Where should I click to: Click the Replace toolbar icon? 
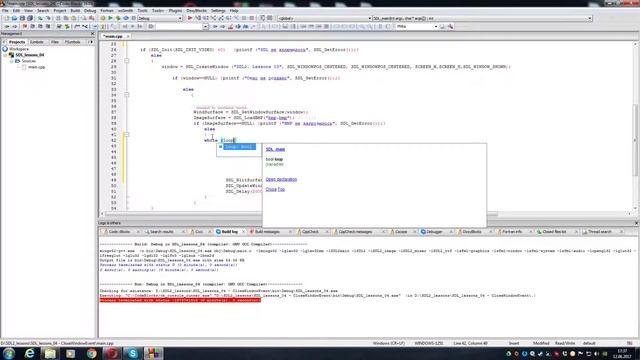(91, 18)
